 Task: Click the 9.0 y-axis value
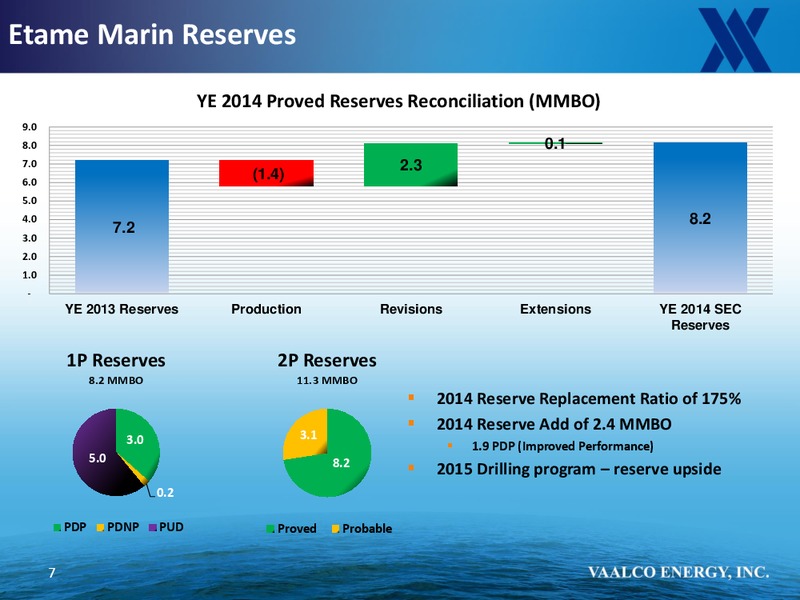(30, 127)
